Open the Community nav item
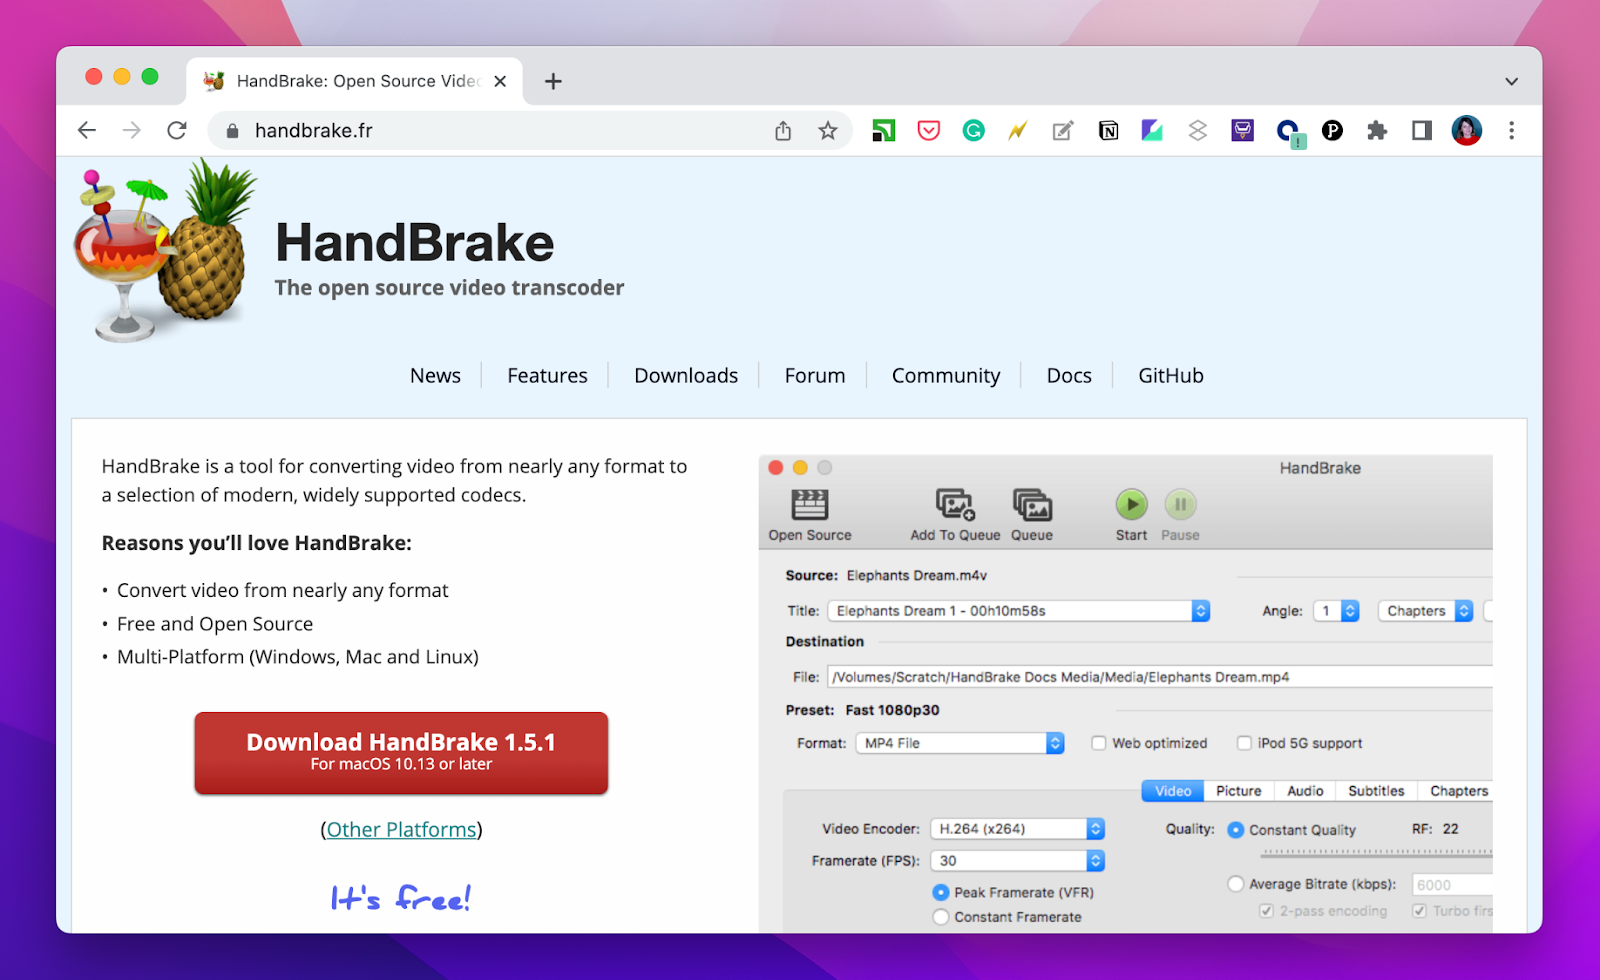This screenshot has height=980, width=1600. point(946,375)
